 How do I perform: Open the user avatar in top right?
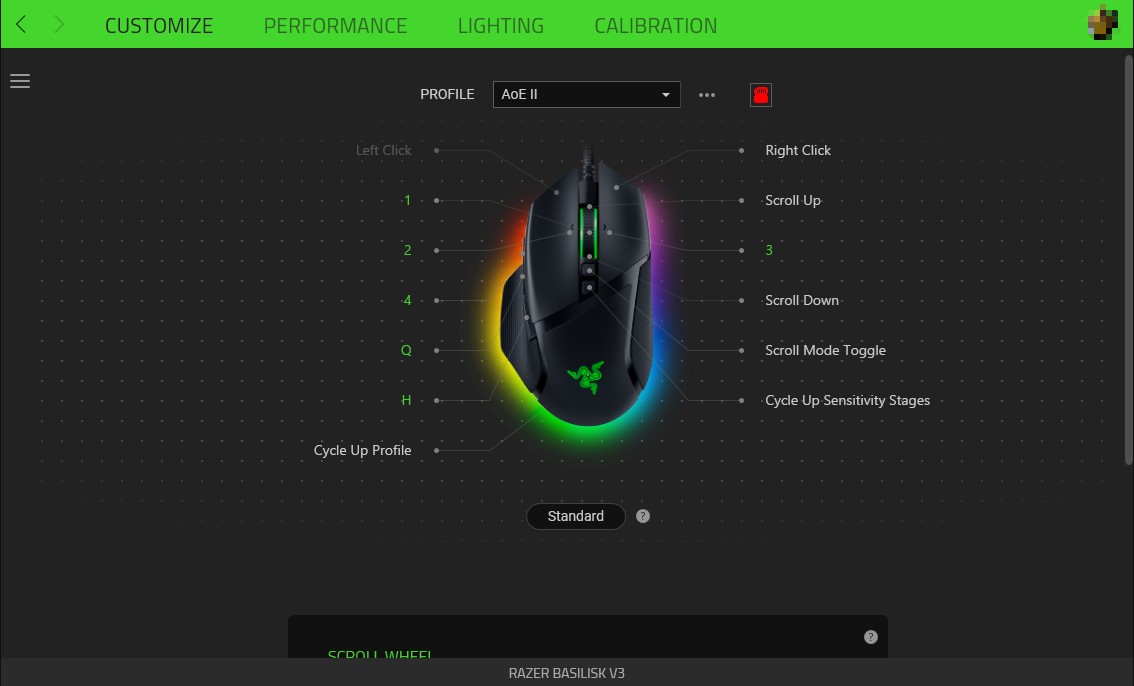tap(1103, 22)
